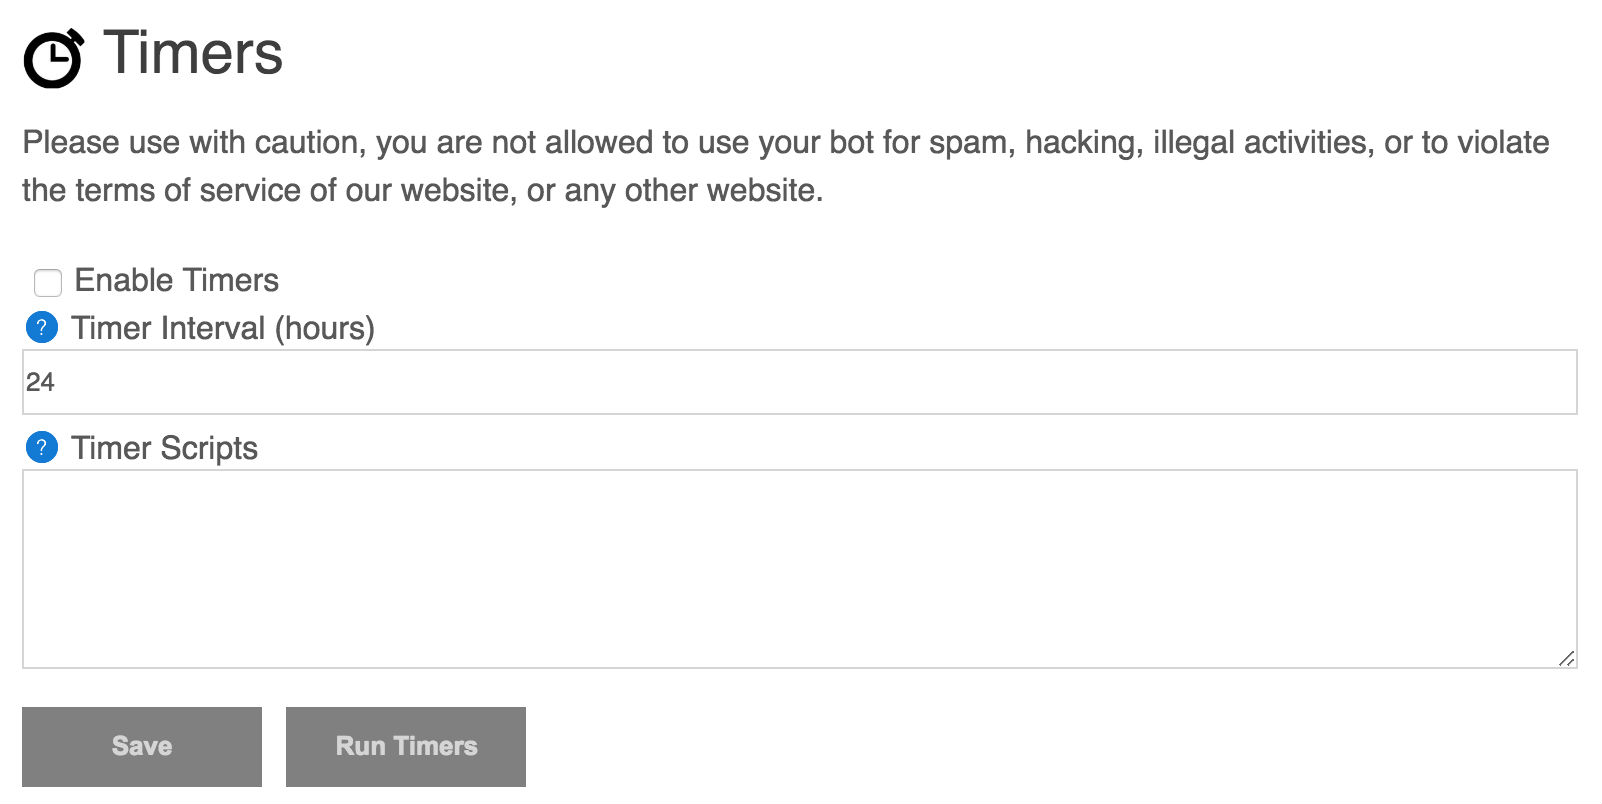The height and width of the screenshot is (804, 1602).
Task: Click the 'terms of service' warning line
Action: click(x=423, y=190)
